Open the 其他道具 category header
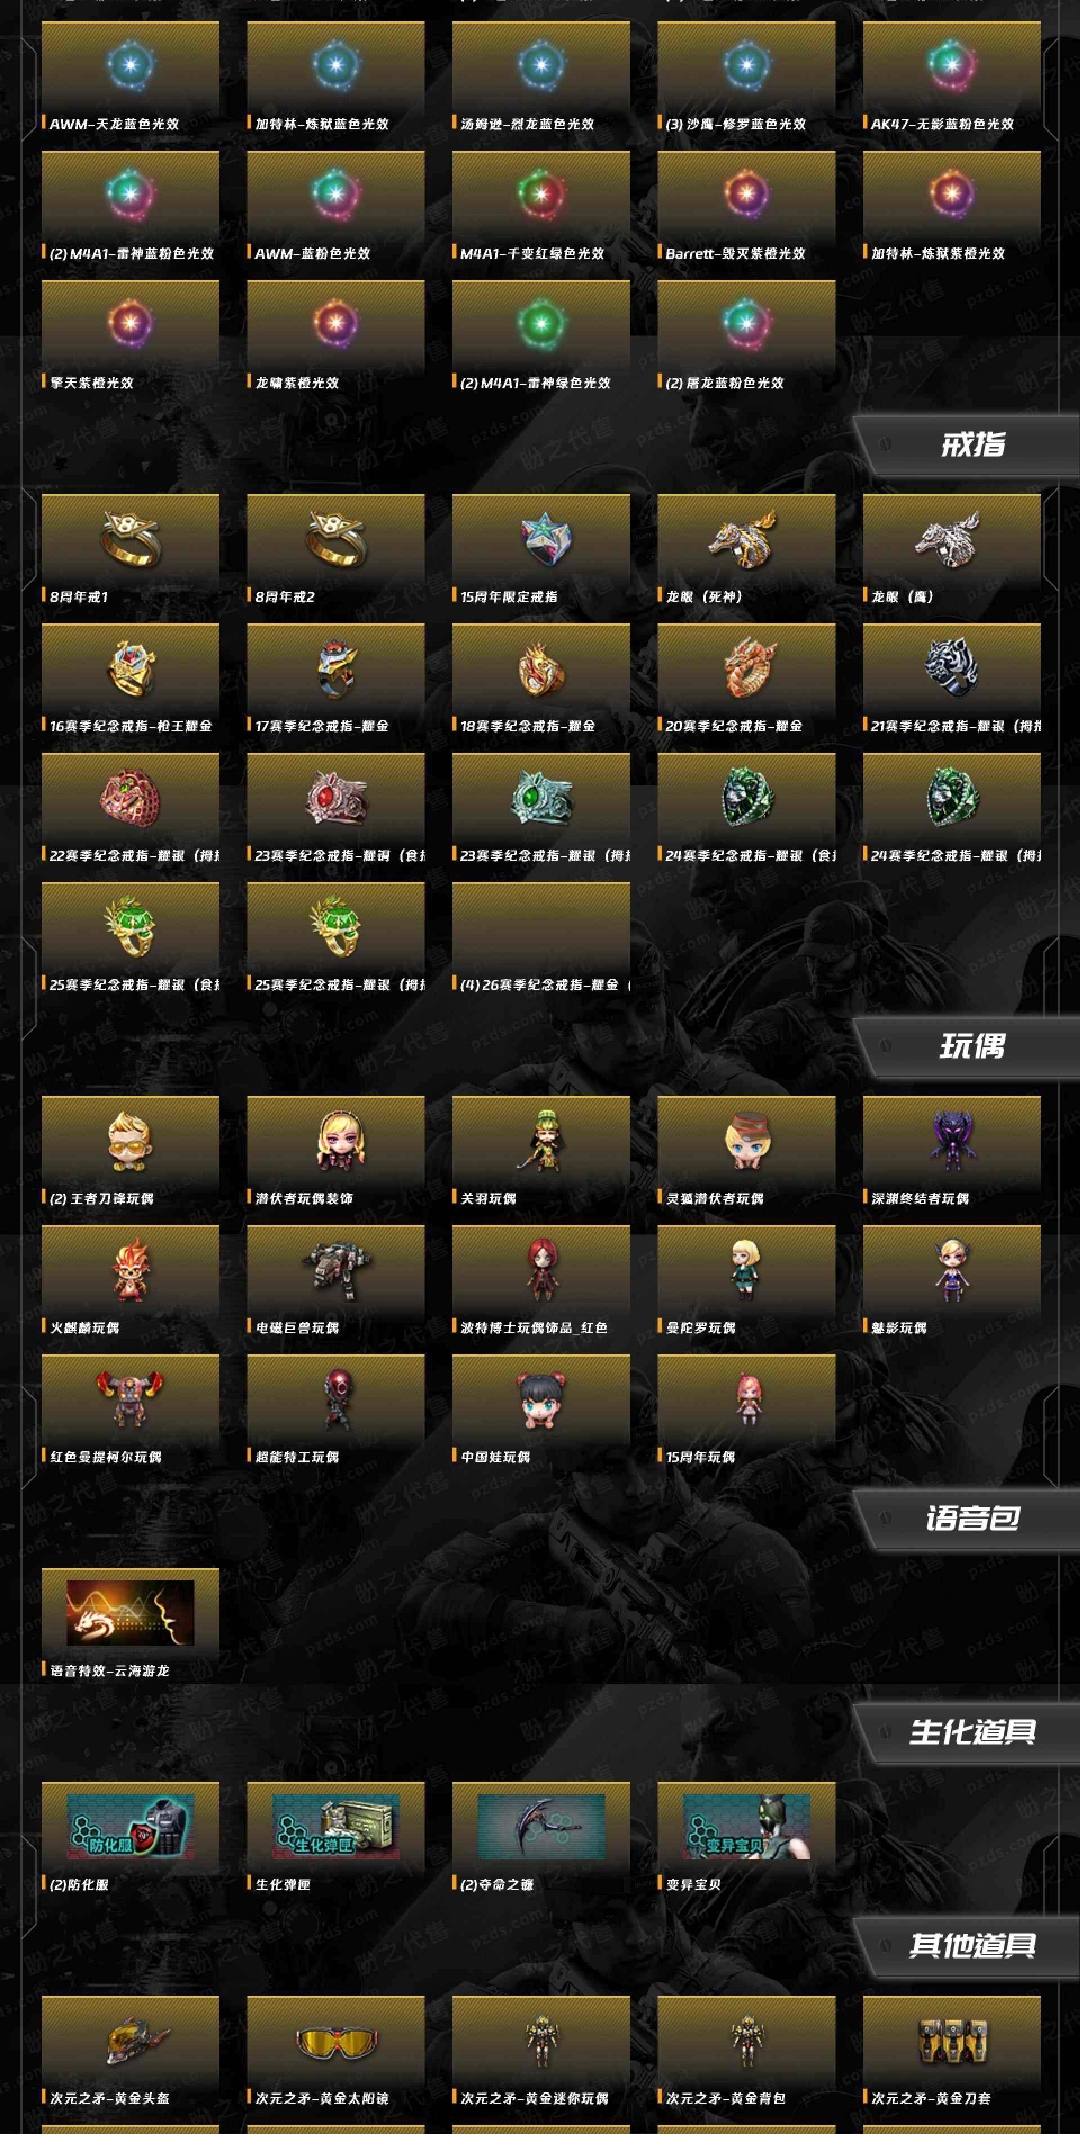This screenshot has width=1080, height=2134. (966, 1946)
